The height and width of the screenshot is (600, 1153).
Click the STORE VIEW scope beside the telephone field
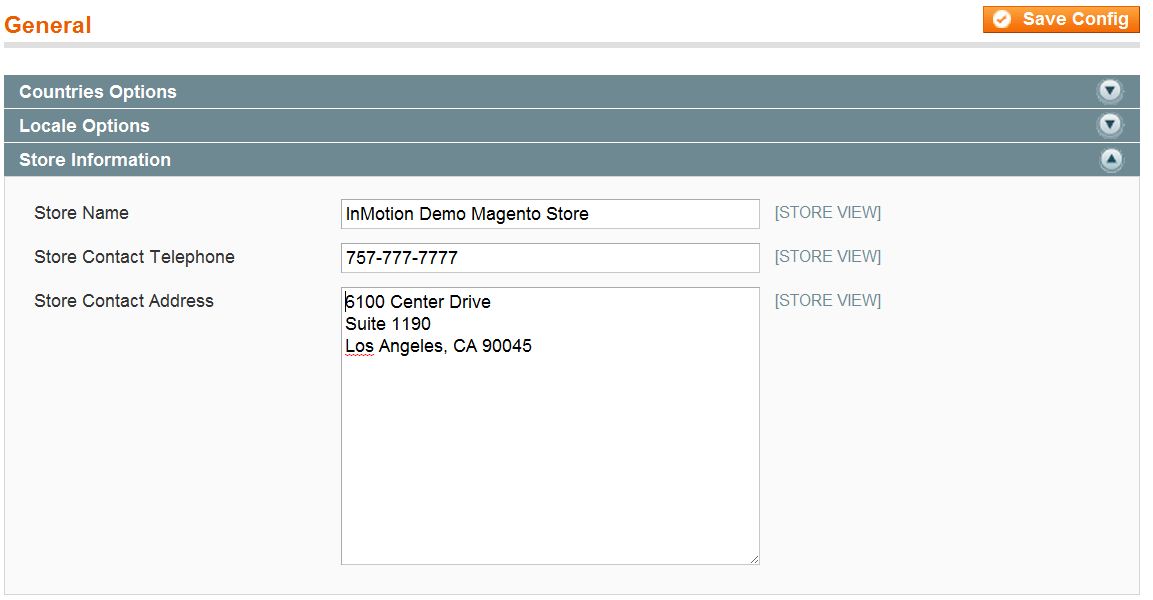pyautogui.click(x=827, y=257)
